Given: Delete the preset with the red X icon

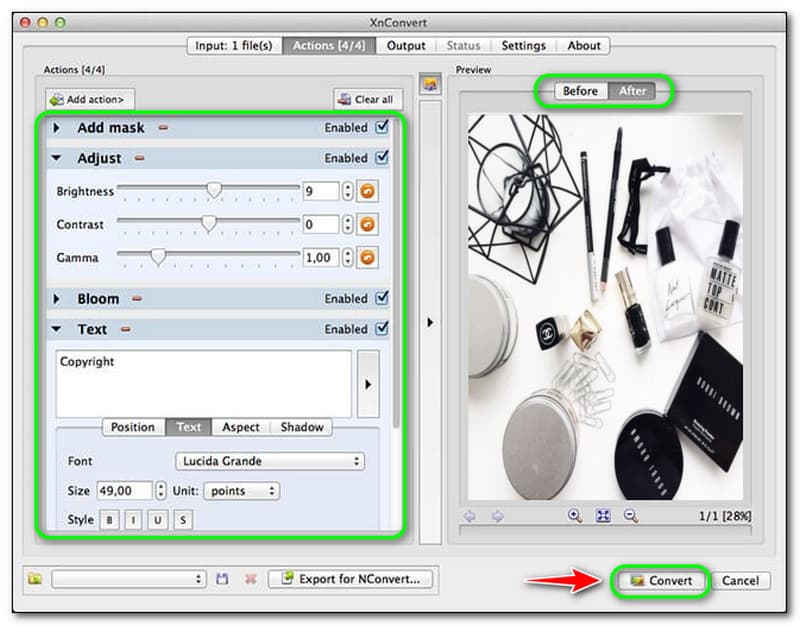Looking at the screenshot, I should click(251, 579).
